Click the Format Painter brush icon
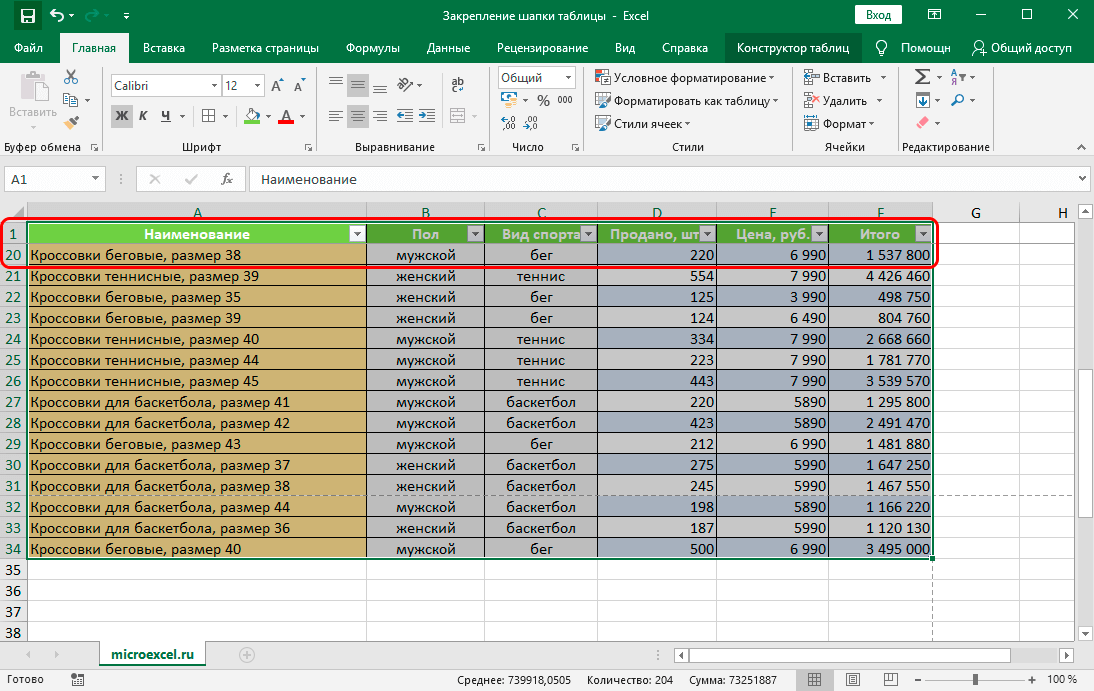 (x=71, y=123)
